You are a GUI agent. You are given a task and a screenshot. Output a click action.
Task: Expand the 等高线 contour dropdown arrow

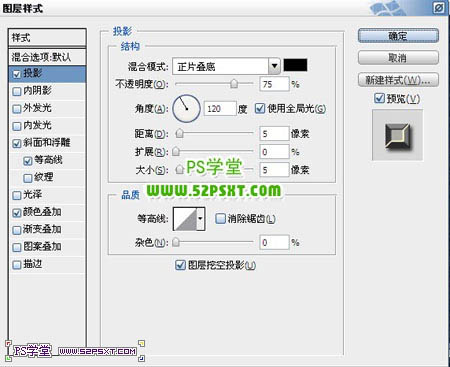pos(201,219)
